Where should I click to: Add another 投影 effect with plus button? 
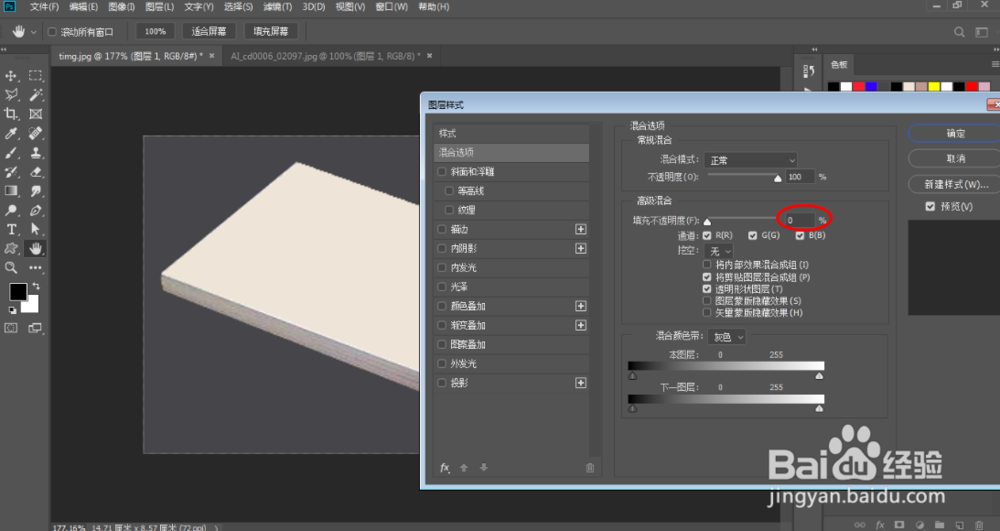tap(580, 382)
